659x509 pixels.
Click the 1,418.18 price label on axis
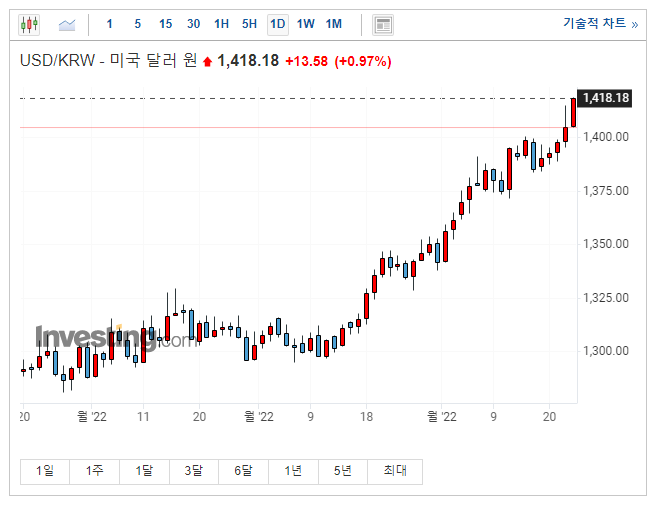tap(605, 98)
